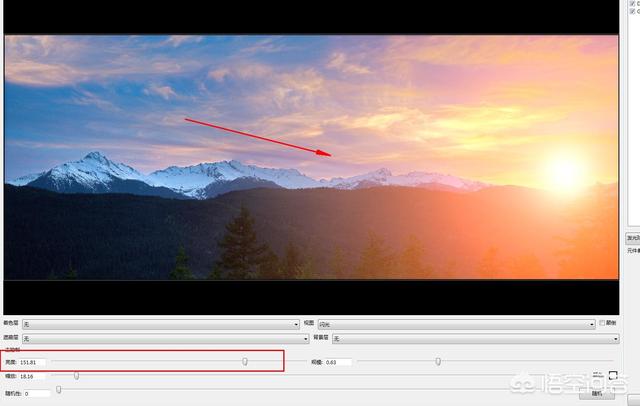
Task: Click the sunset preview image
Action: (311, 157)
